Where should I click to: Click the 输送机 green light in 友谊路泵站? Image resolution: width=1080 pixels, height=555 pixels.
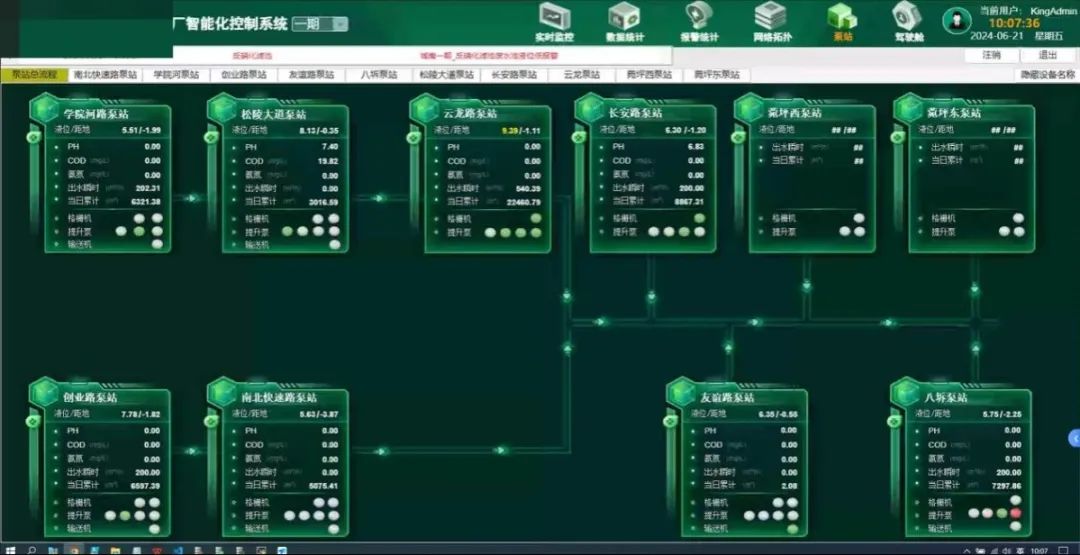pos(793,529)
